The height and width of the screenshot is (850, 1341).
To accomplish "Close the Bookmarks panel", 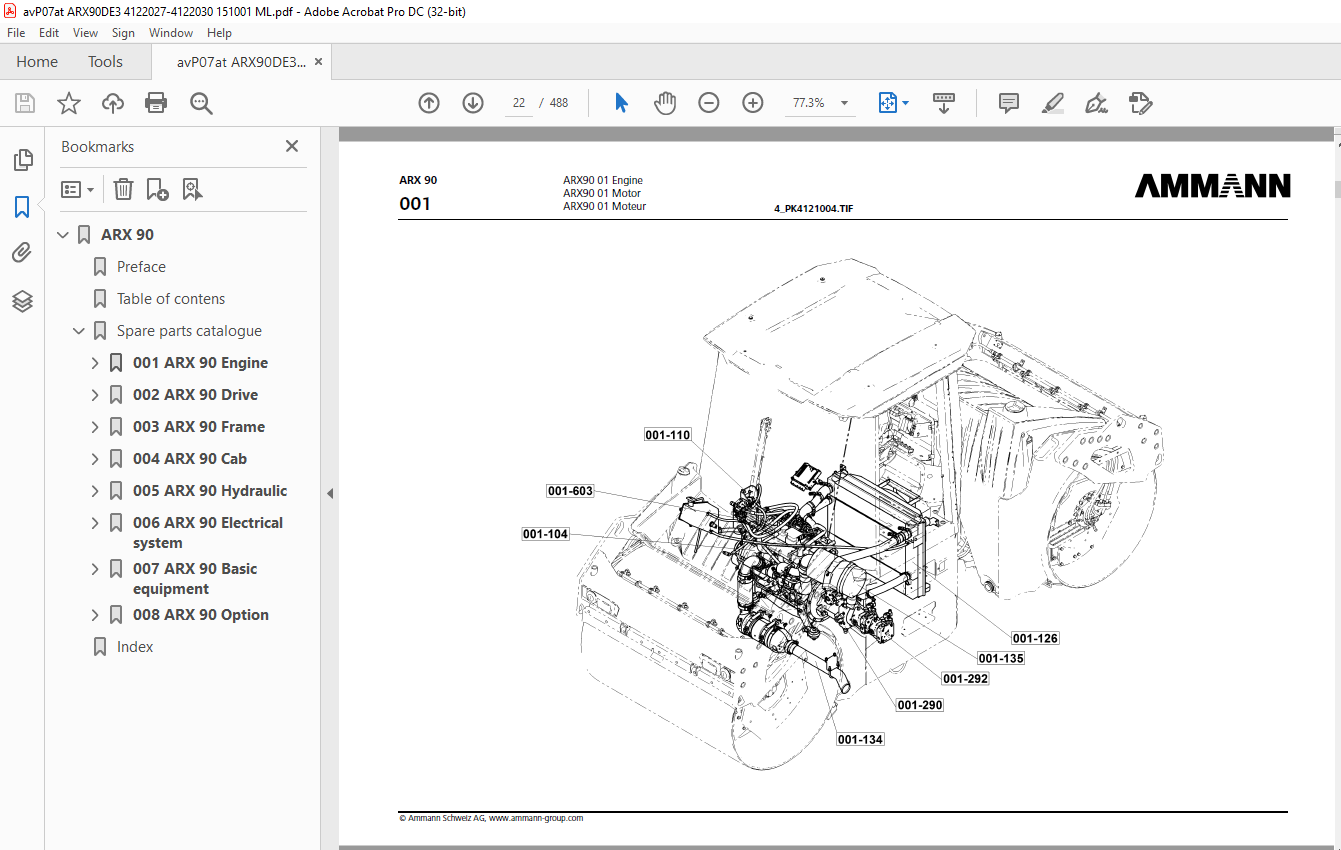I will pos(292,146).
